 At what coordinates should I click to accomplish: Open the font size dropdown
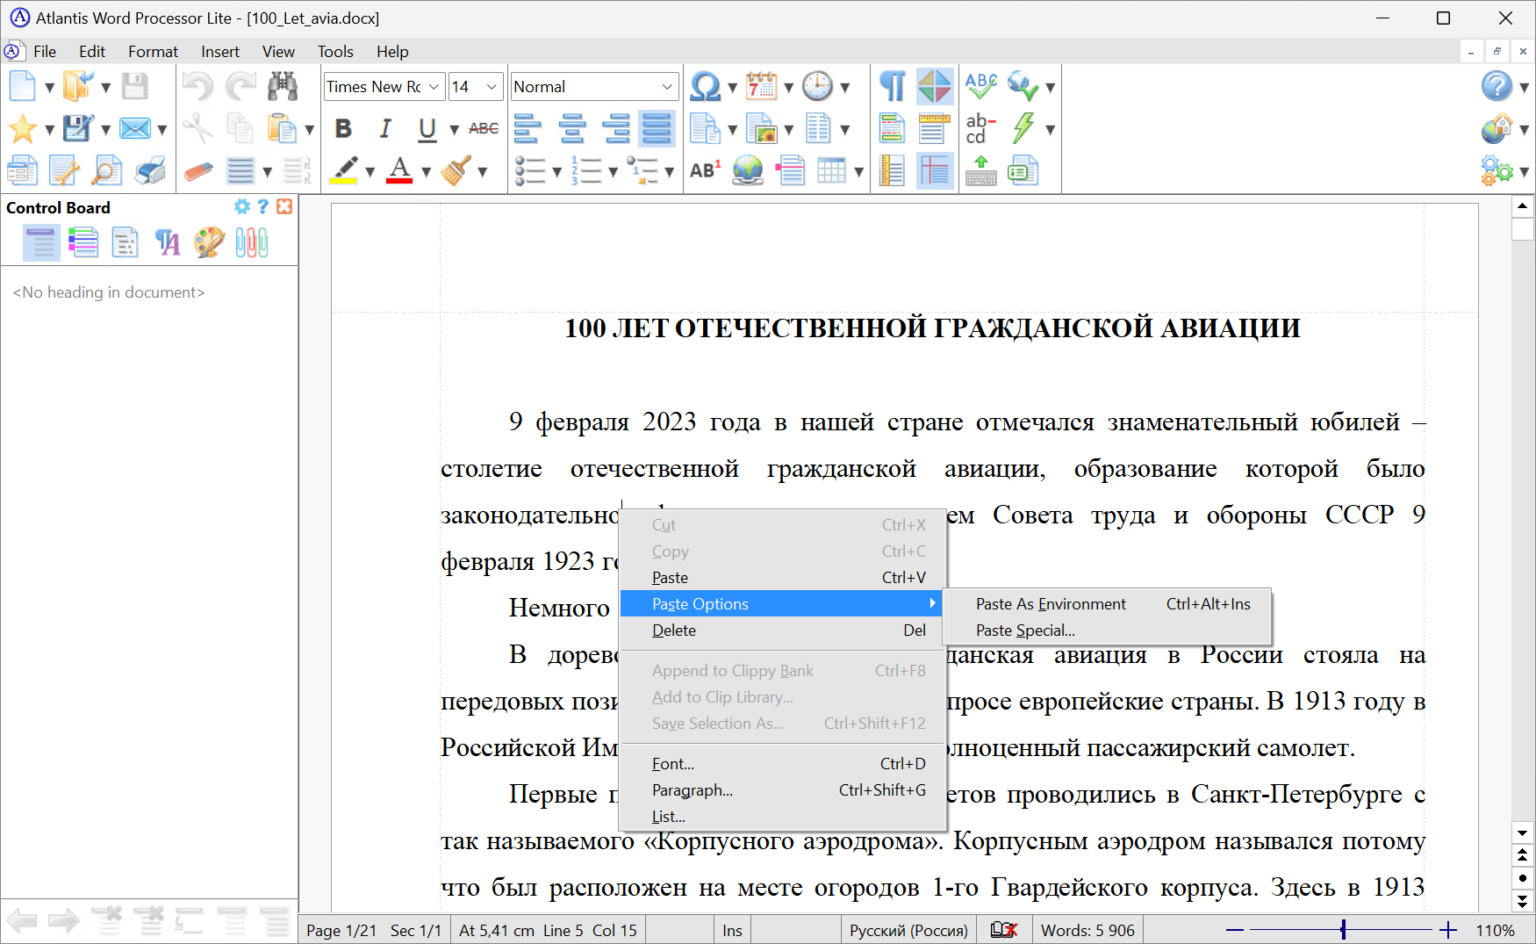click(x=491, y=86)
